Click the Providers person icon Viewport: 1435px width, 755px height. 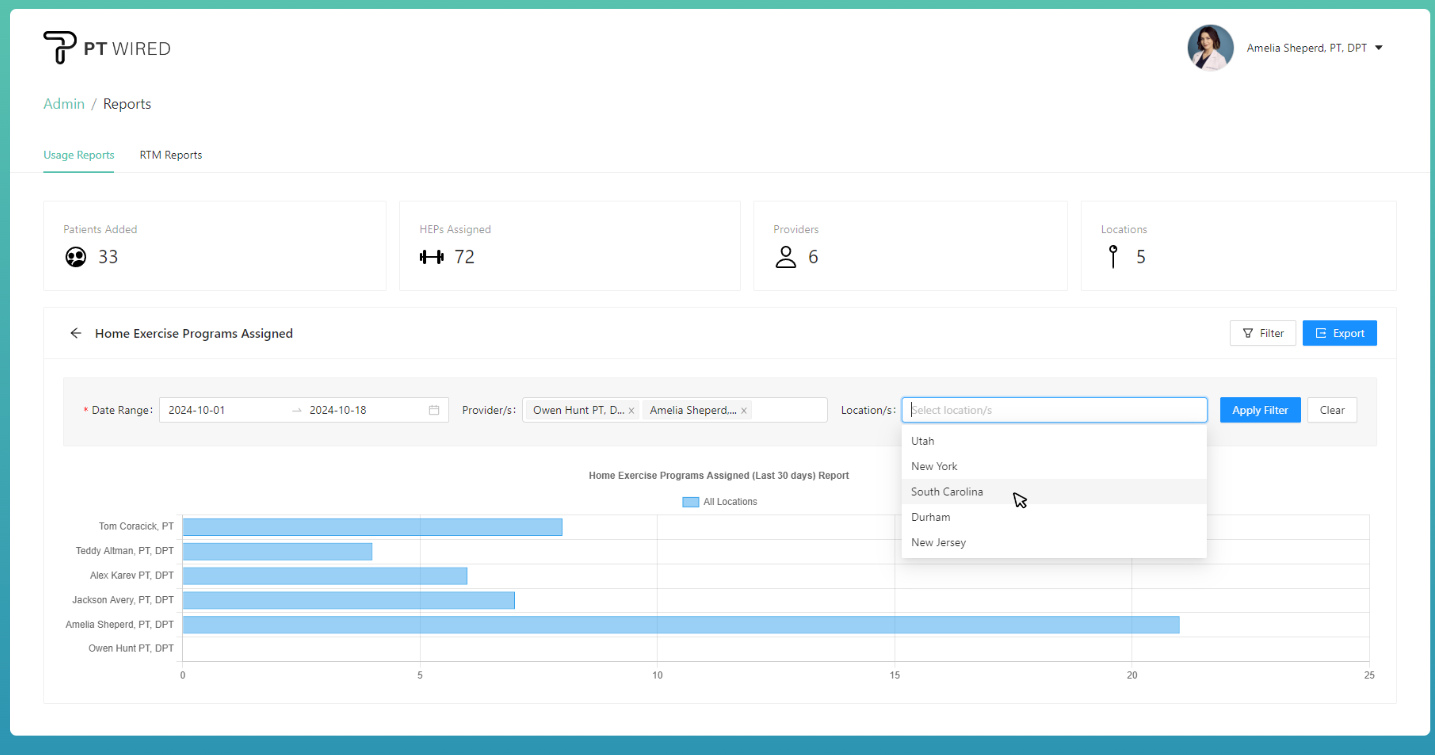[x=786, y=257]
